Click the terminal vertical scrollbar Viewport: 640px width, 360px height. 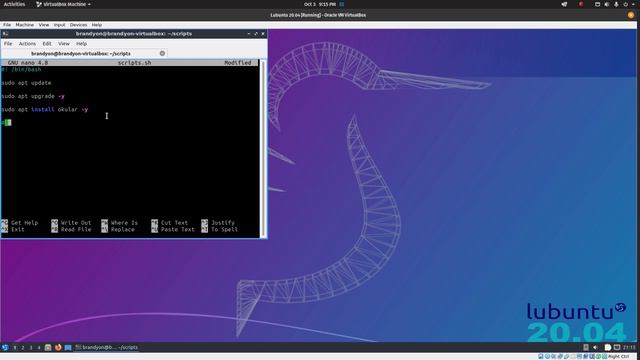point(263,148)
